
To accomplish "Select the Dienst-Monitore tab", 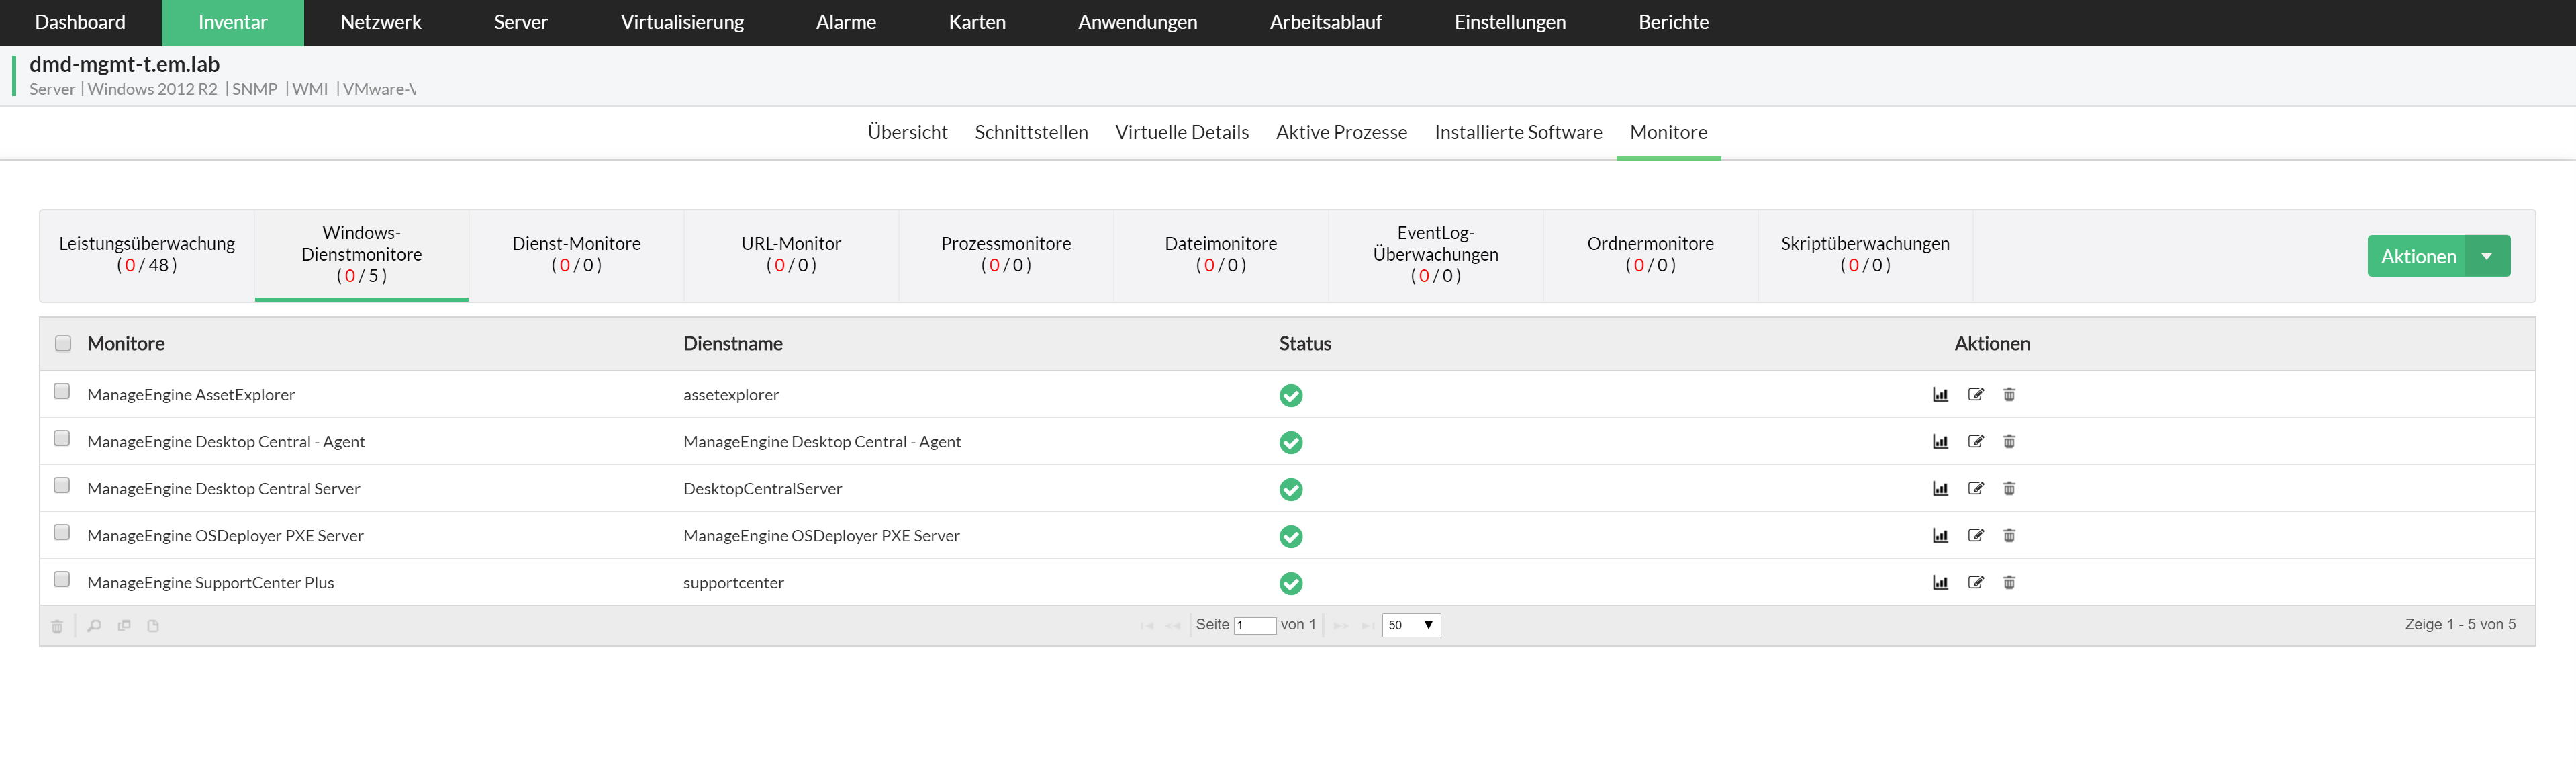I will point(576,255).
